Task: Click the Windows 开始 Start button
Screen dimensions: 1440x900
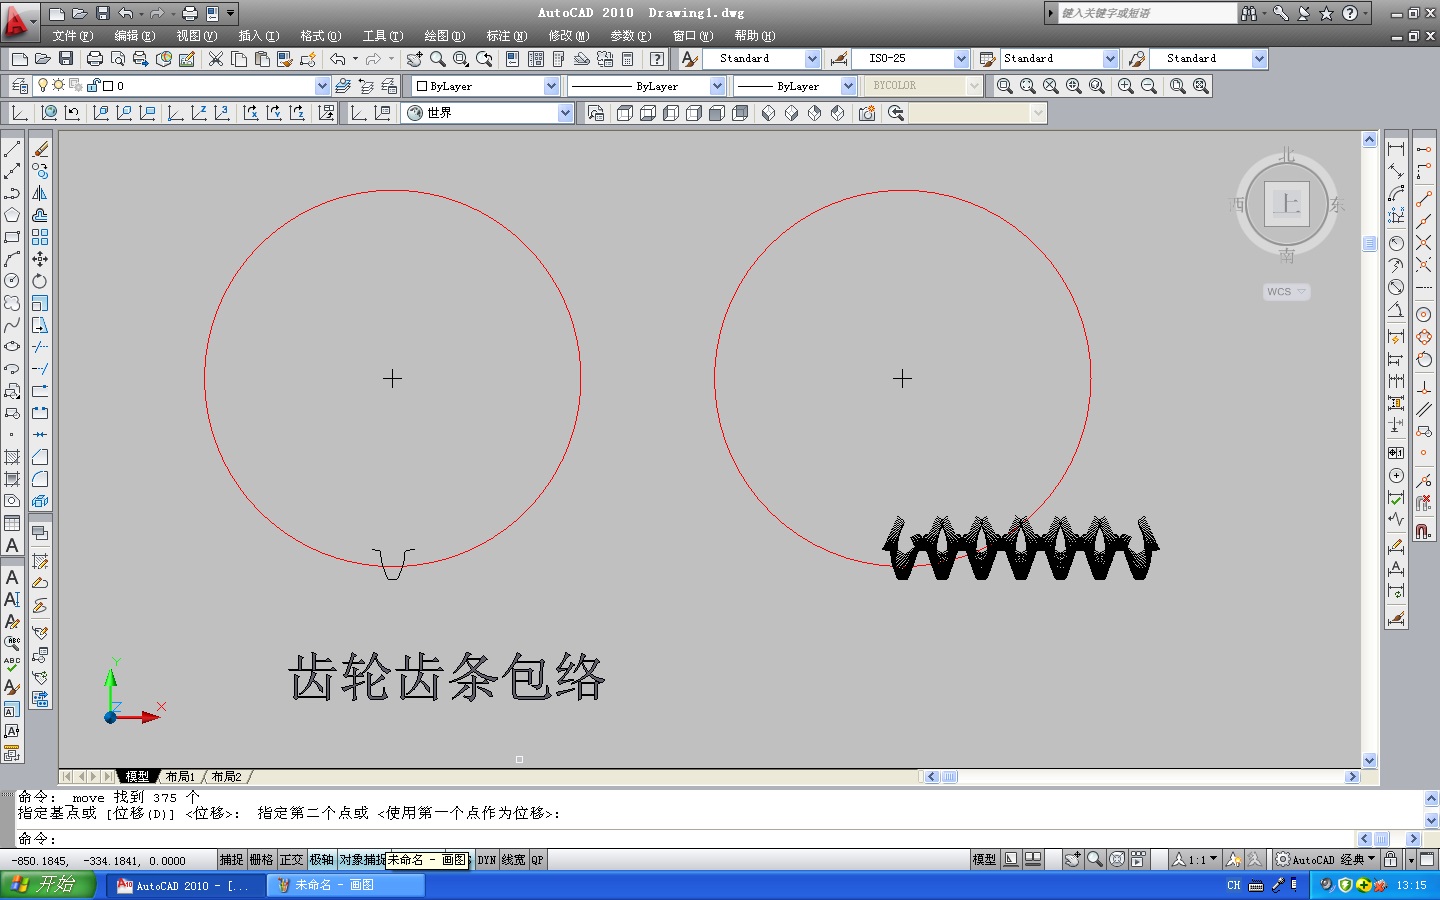Action: pos(48,885)
